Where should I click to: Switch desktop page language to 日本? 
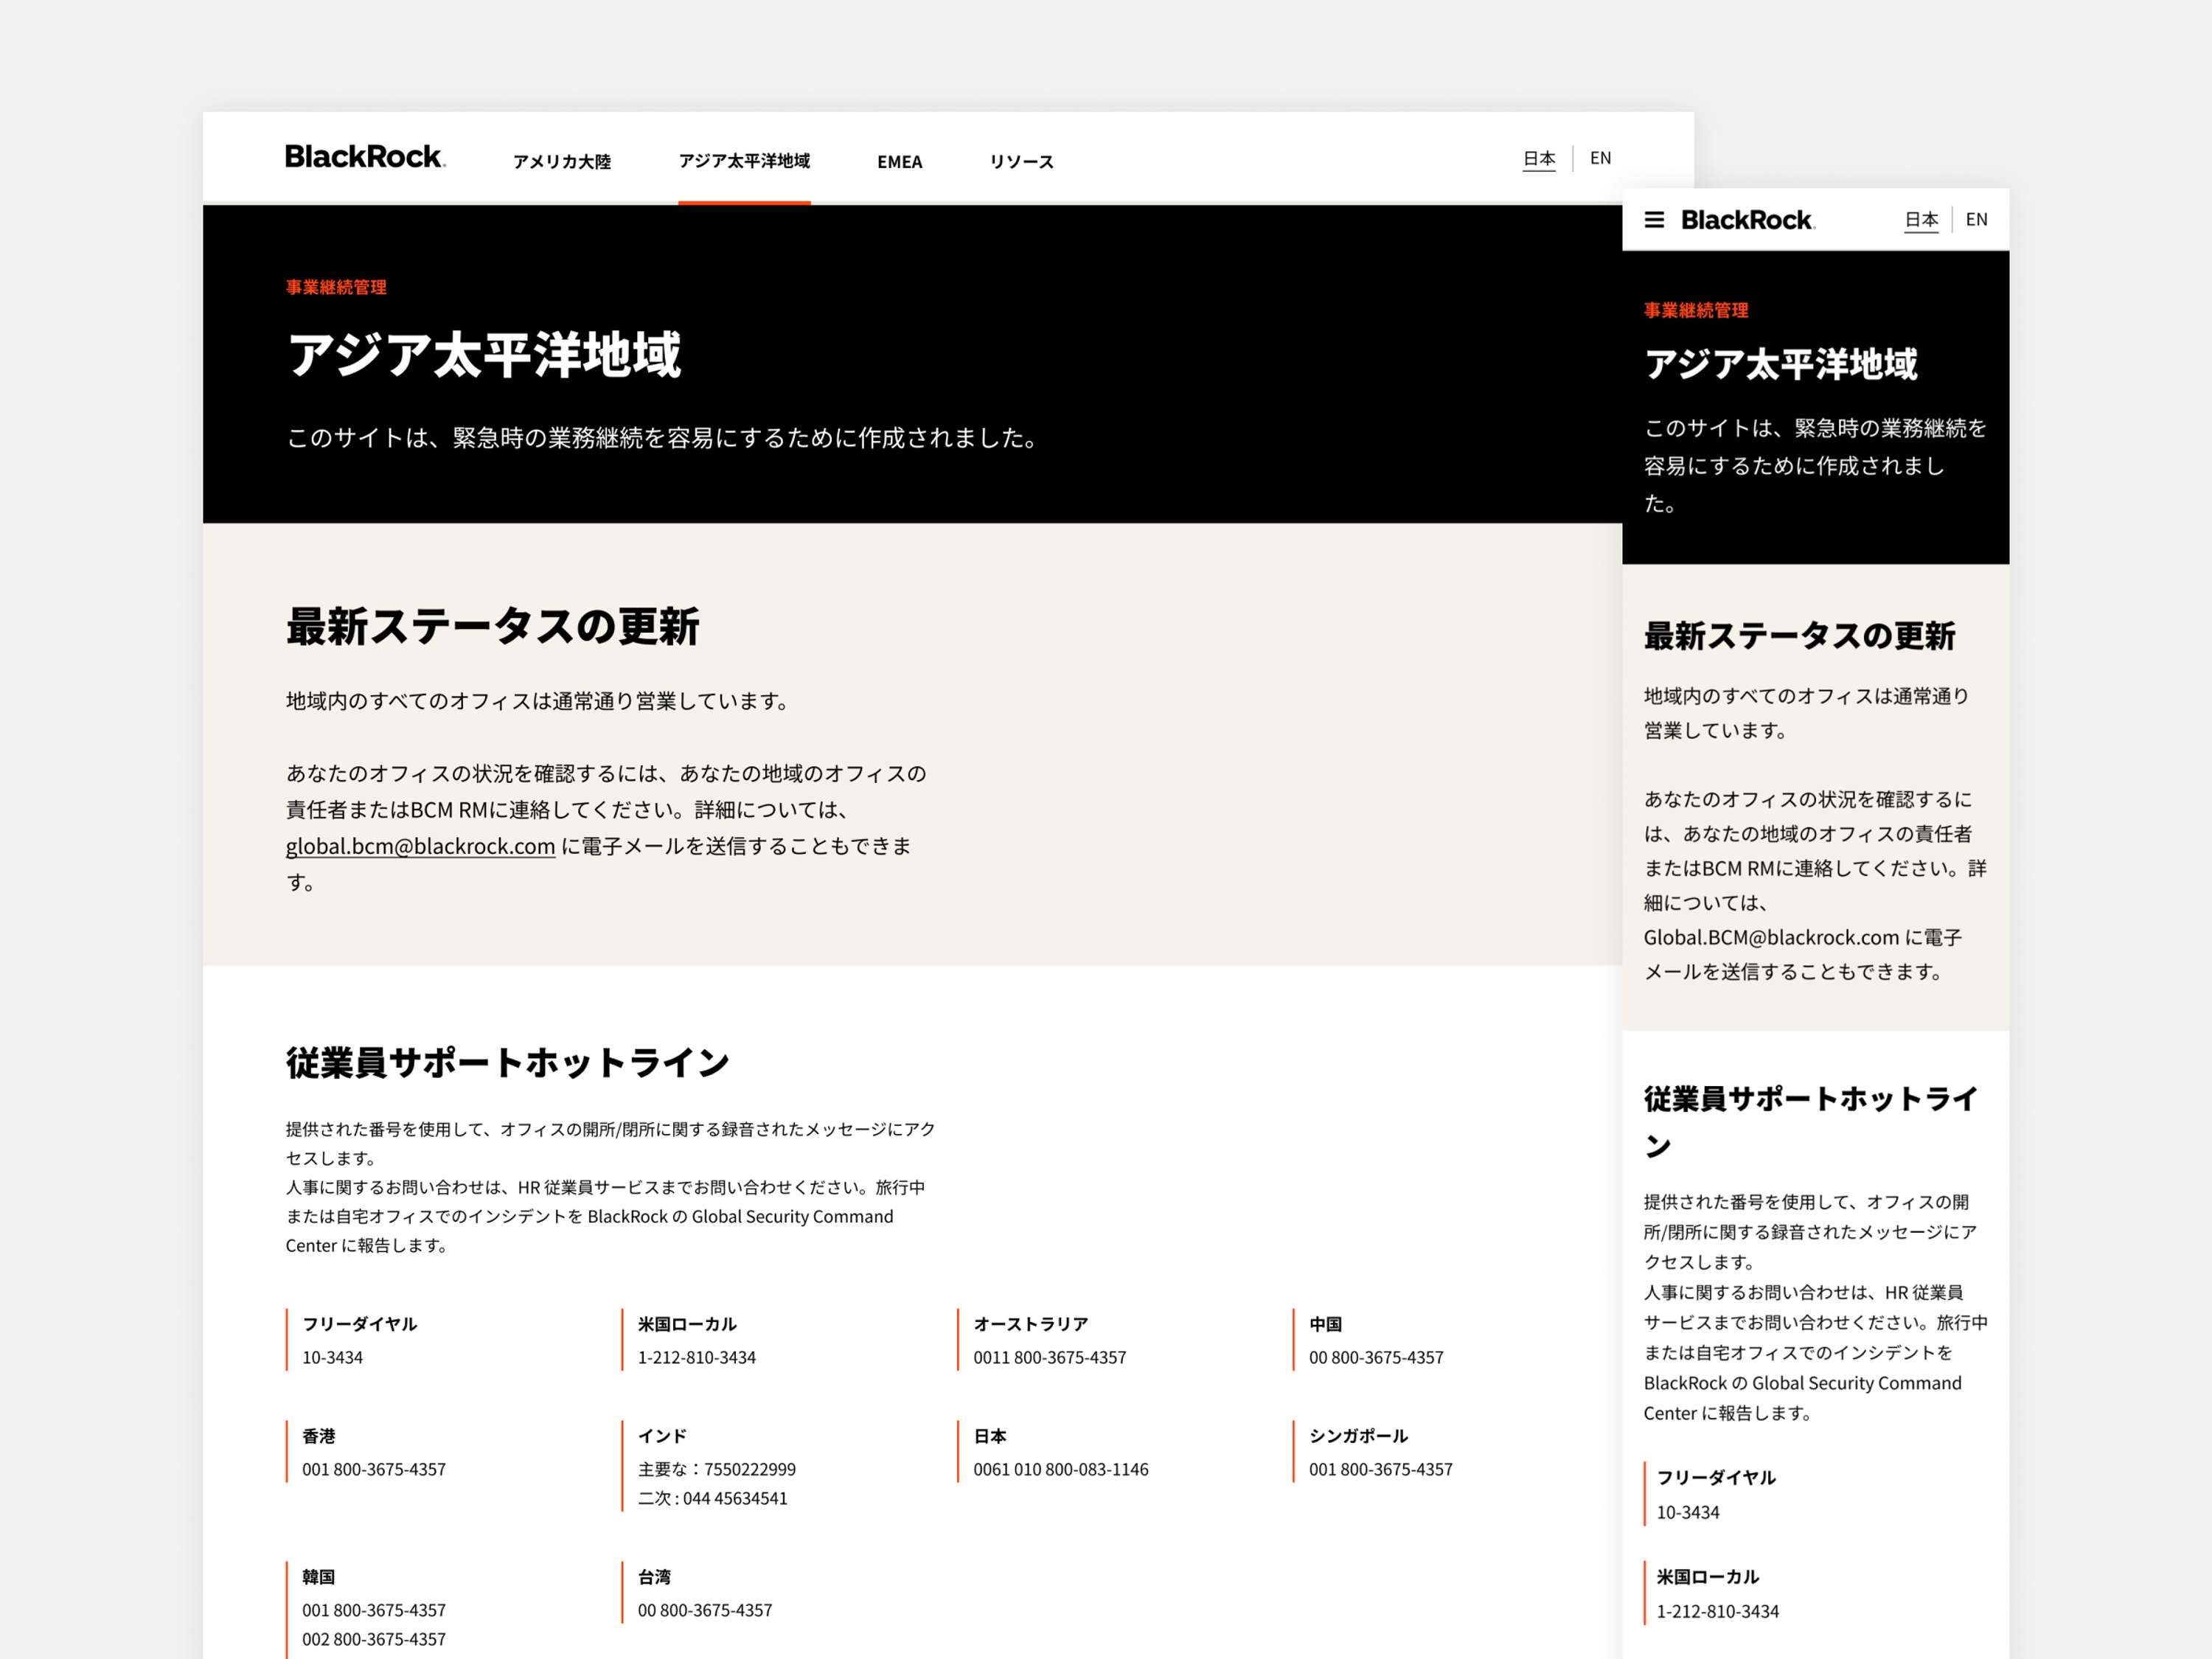click(x=1539, y=159)
